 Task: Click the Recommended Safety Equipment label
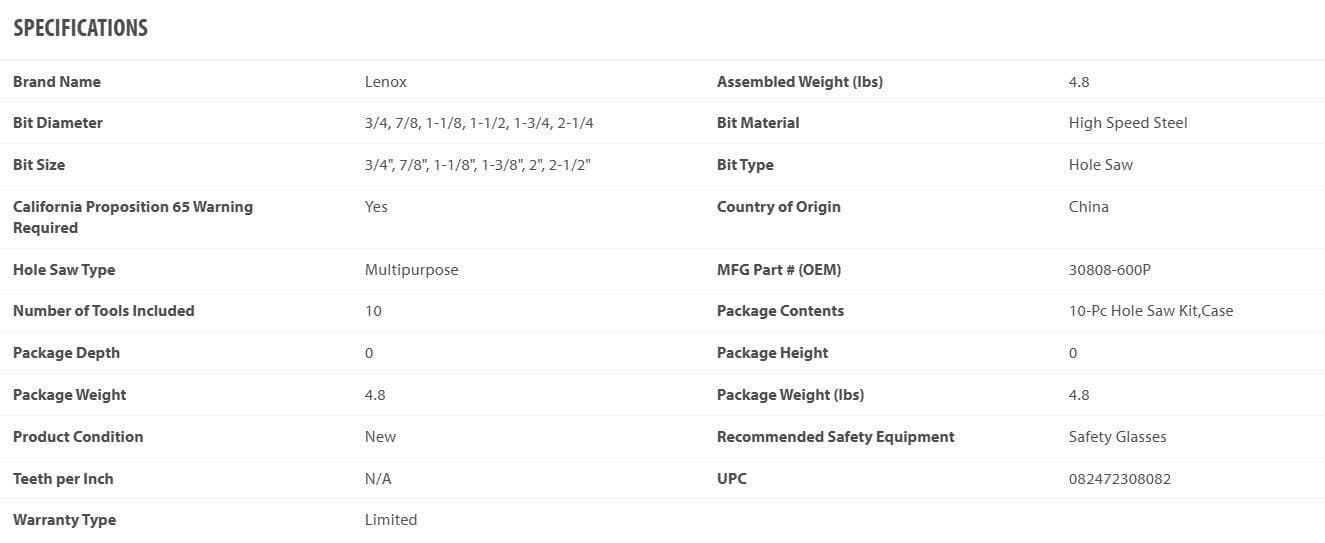click(836, 437)
